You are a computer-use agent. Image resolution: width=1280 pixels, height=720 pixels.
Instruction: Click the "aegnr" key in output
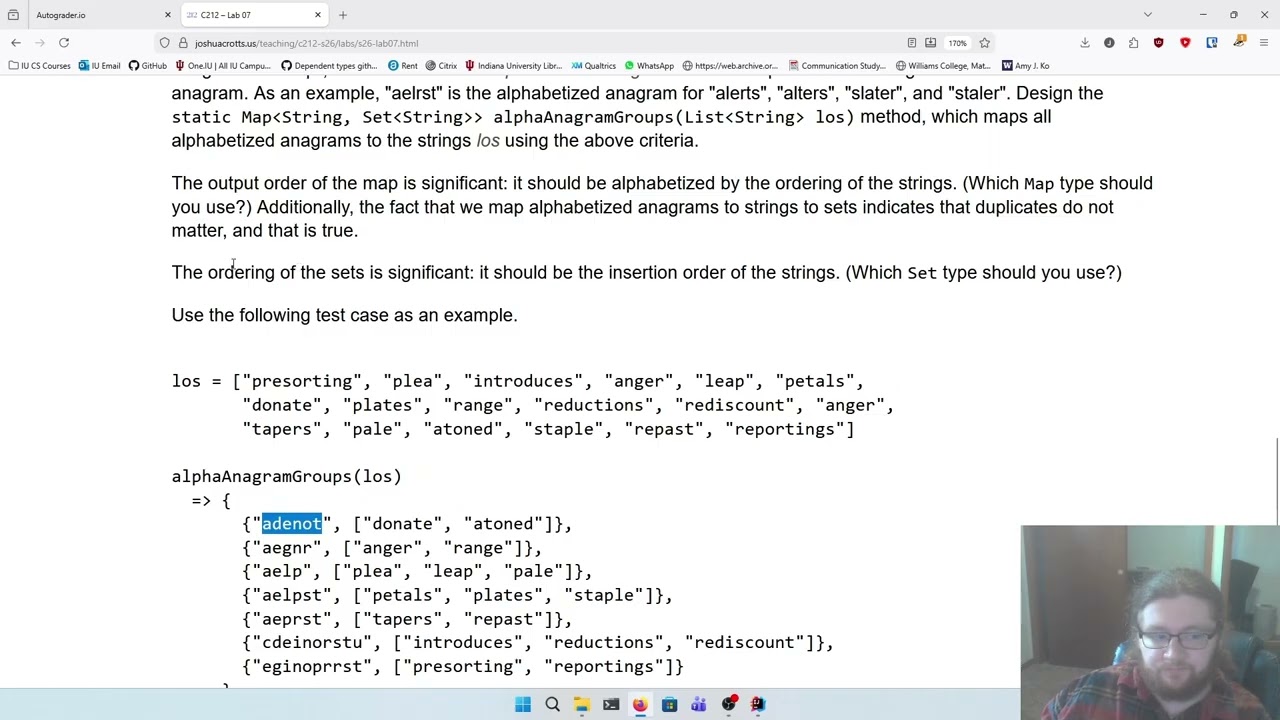point(287,548)
